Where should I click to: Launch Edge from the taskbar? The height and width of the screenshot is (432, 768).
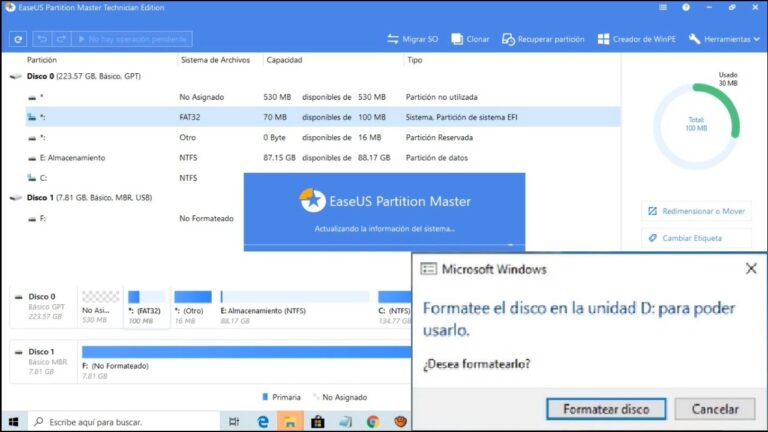click(263, 422)
